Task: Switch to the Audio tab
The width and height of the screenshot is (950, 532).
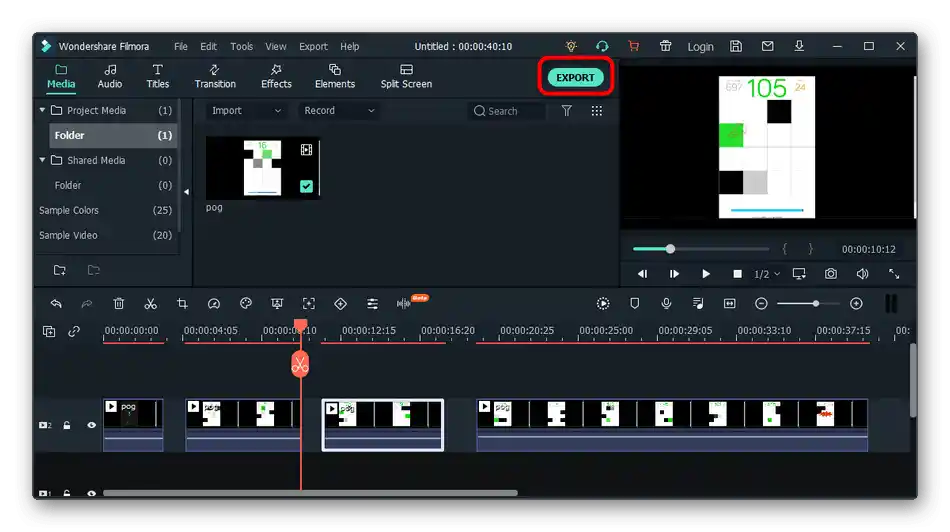Action: [110, 77]
